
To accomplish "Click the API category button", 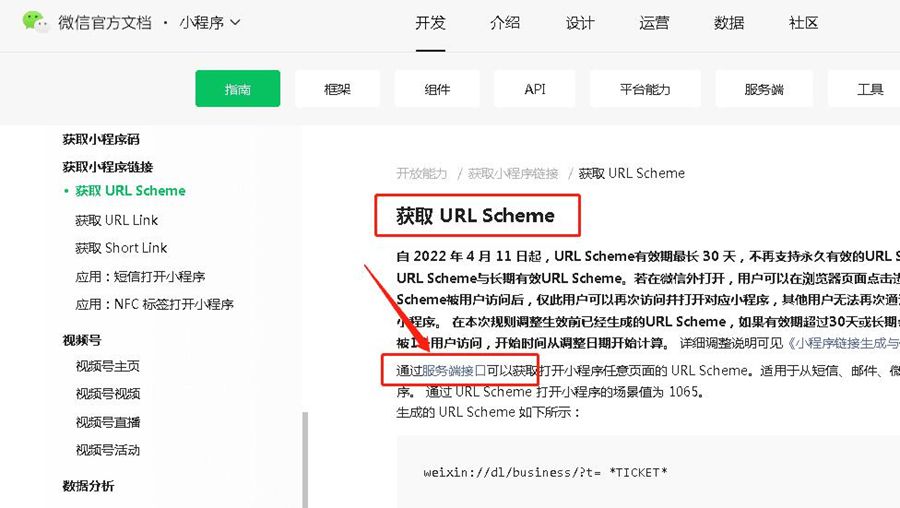I will tap(535, 89).
